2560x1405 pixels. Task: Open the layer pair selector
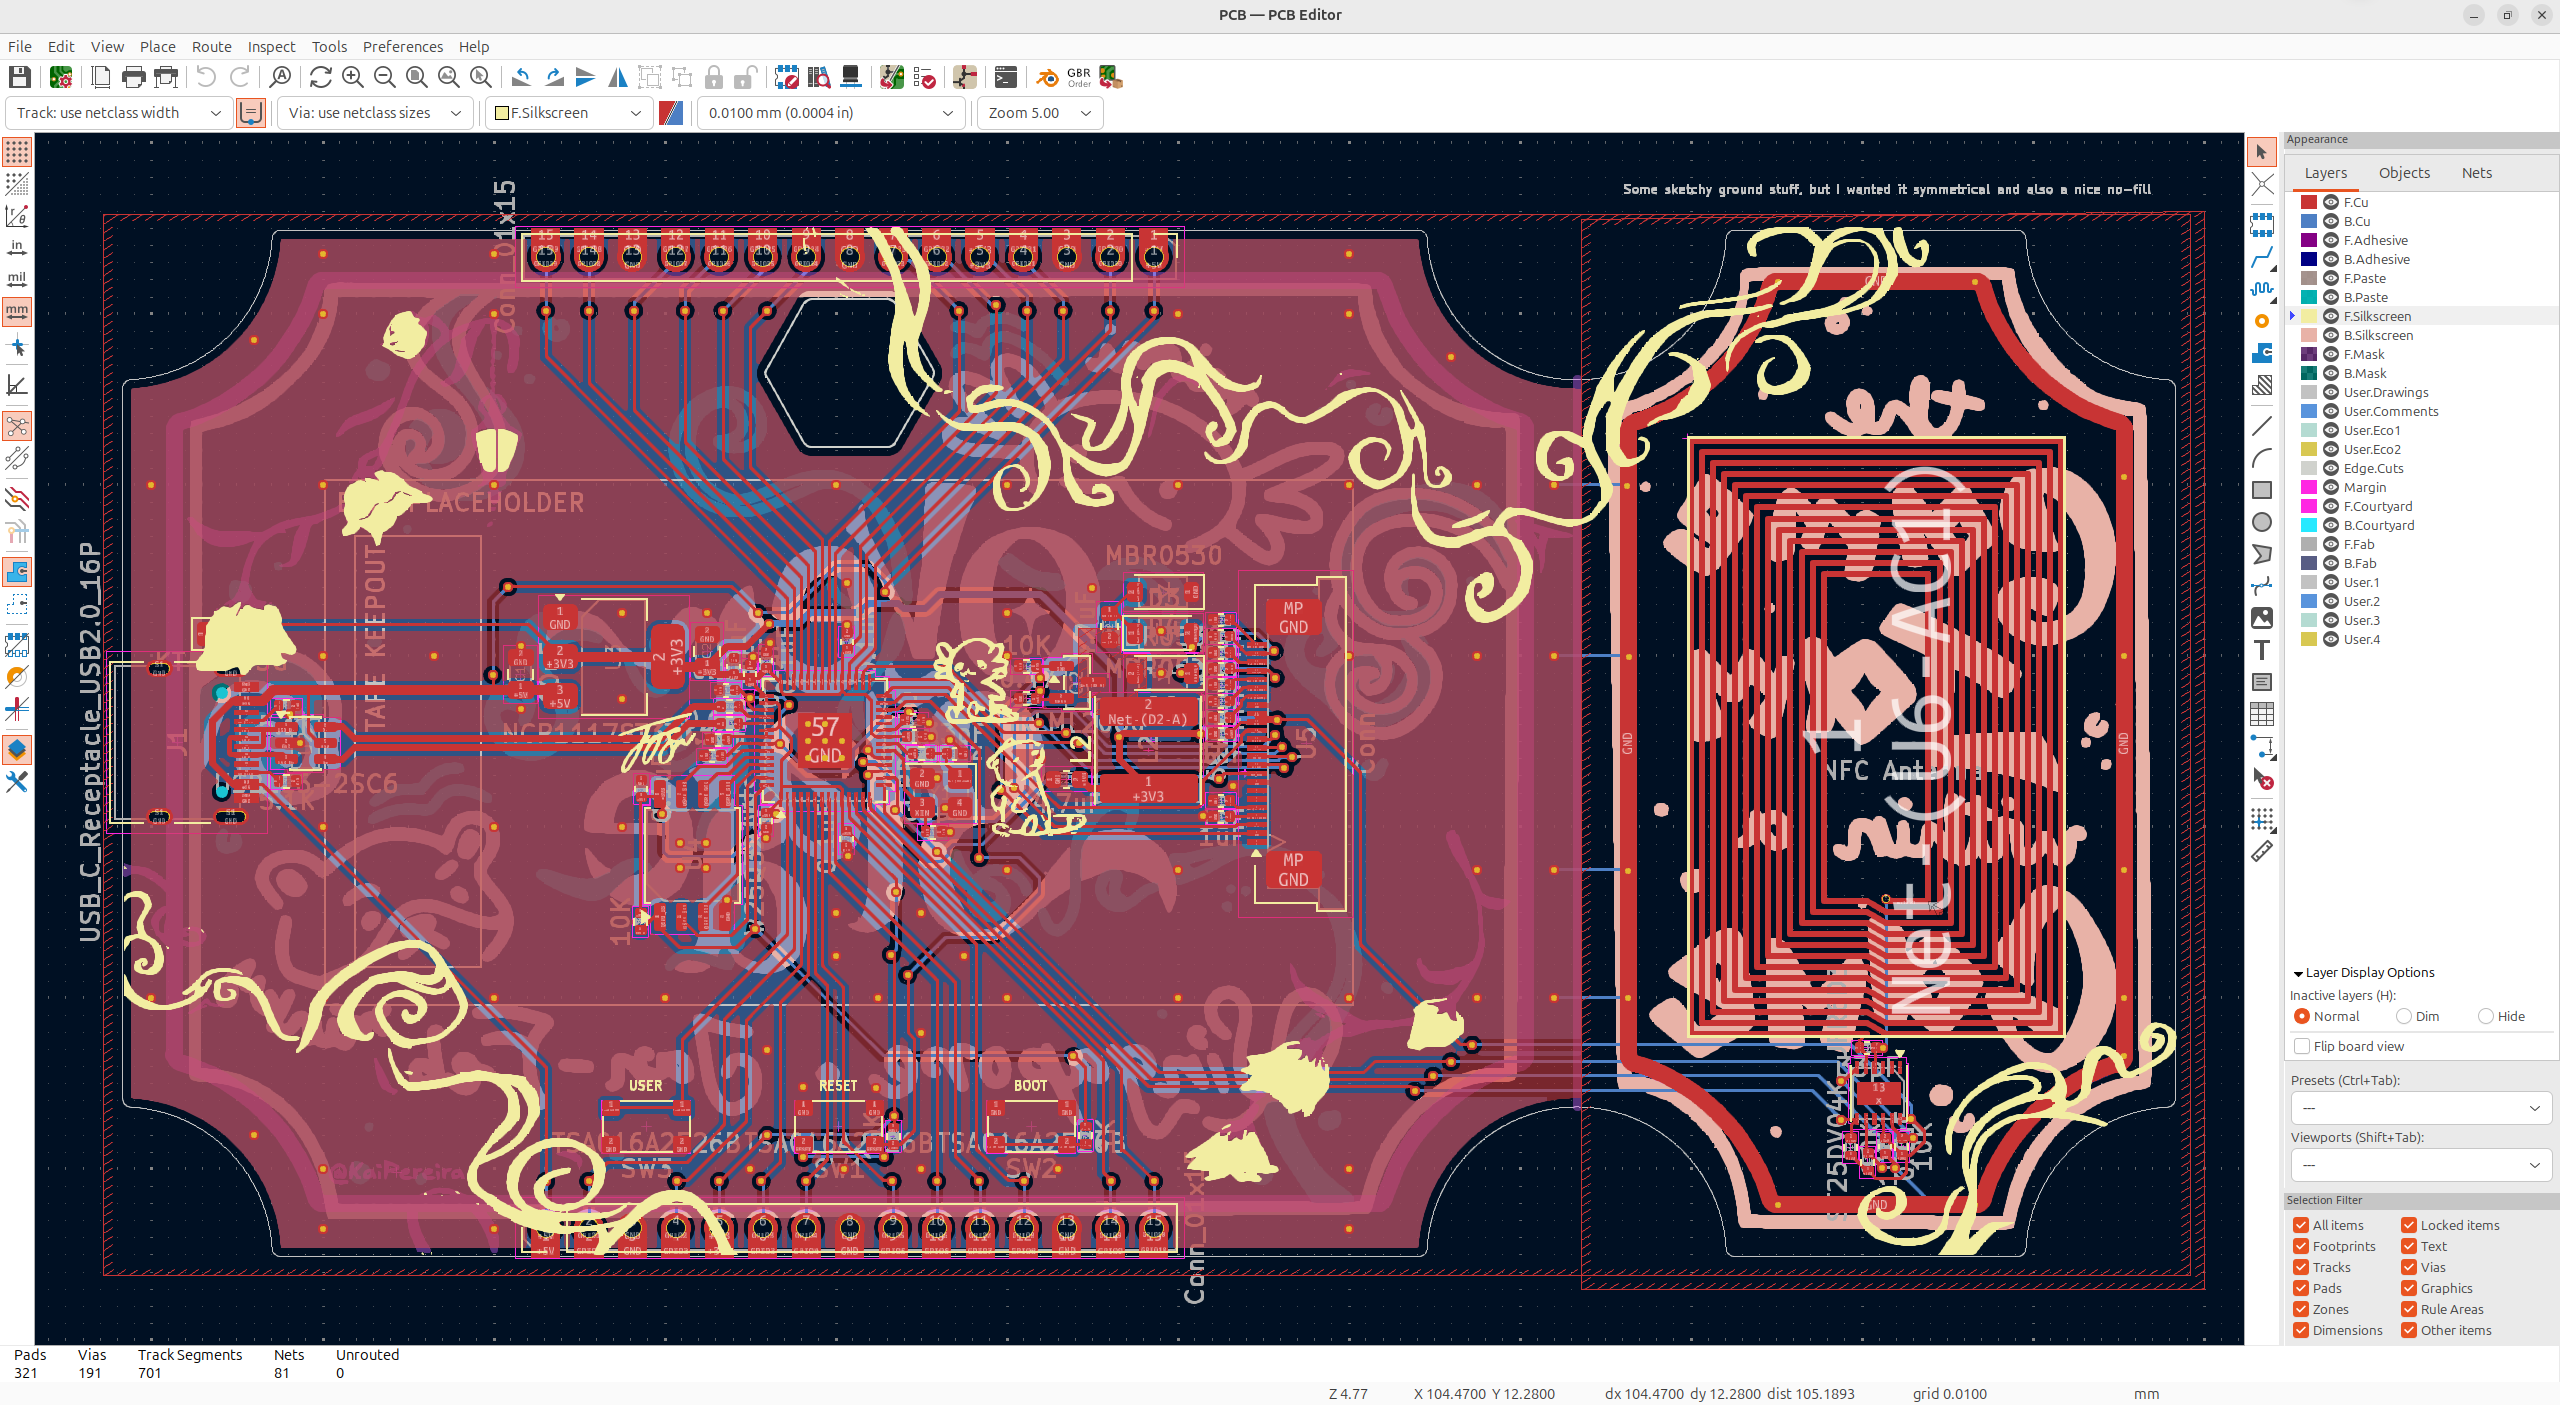pyautogui.click(x=671, y=113)
